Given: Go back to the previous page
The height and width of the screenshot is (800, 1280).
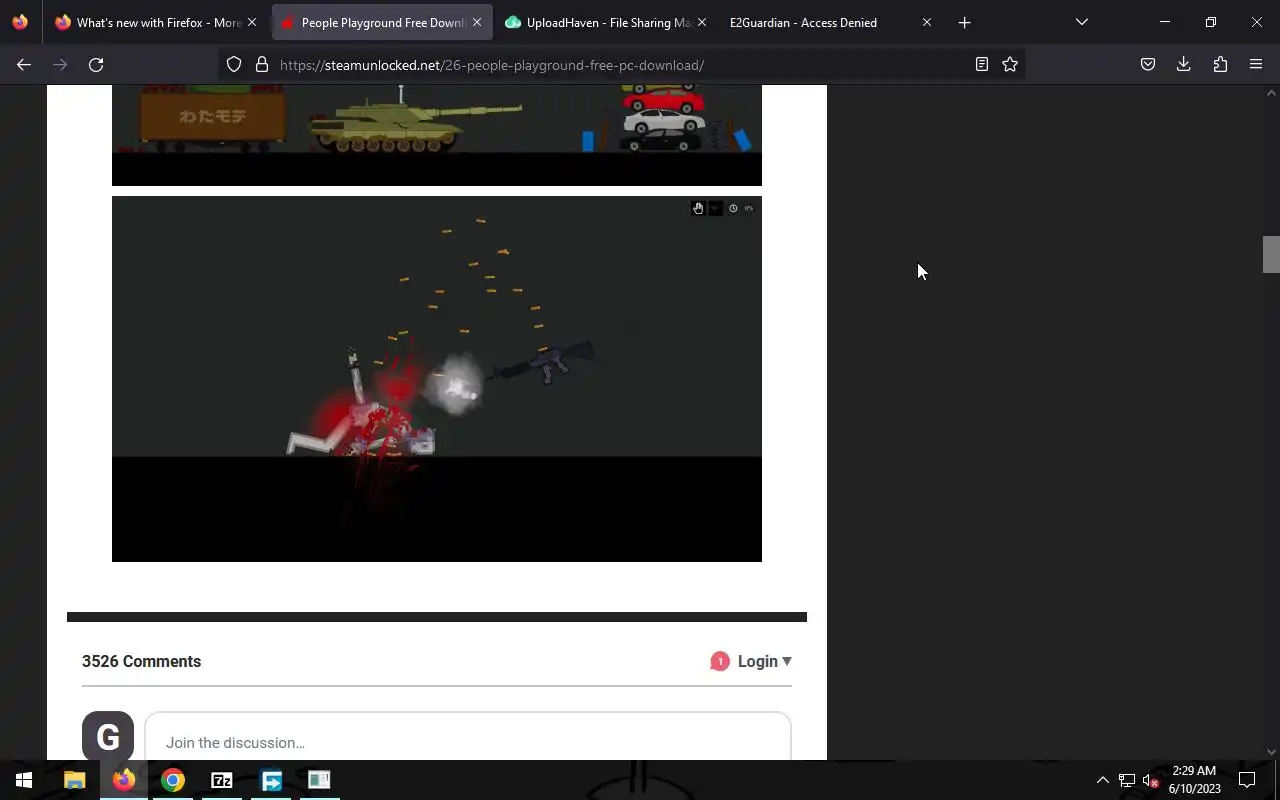Looking at the screenshot, I should [24, 65].
